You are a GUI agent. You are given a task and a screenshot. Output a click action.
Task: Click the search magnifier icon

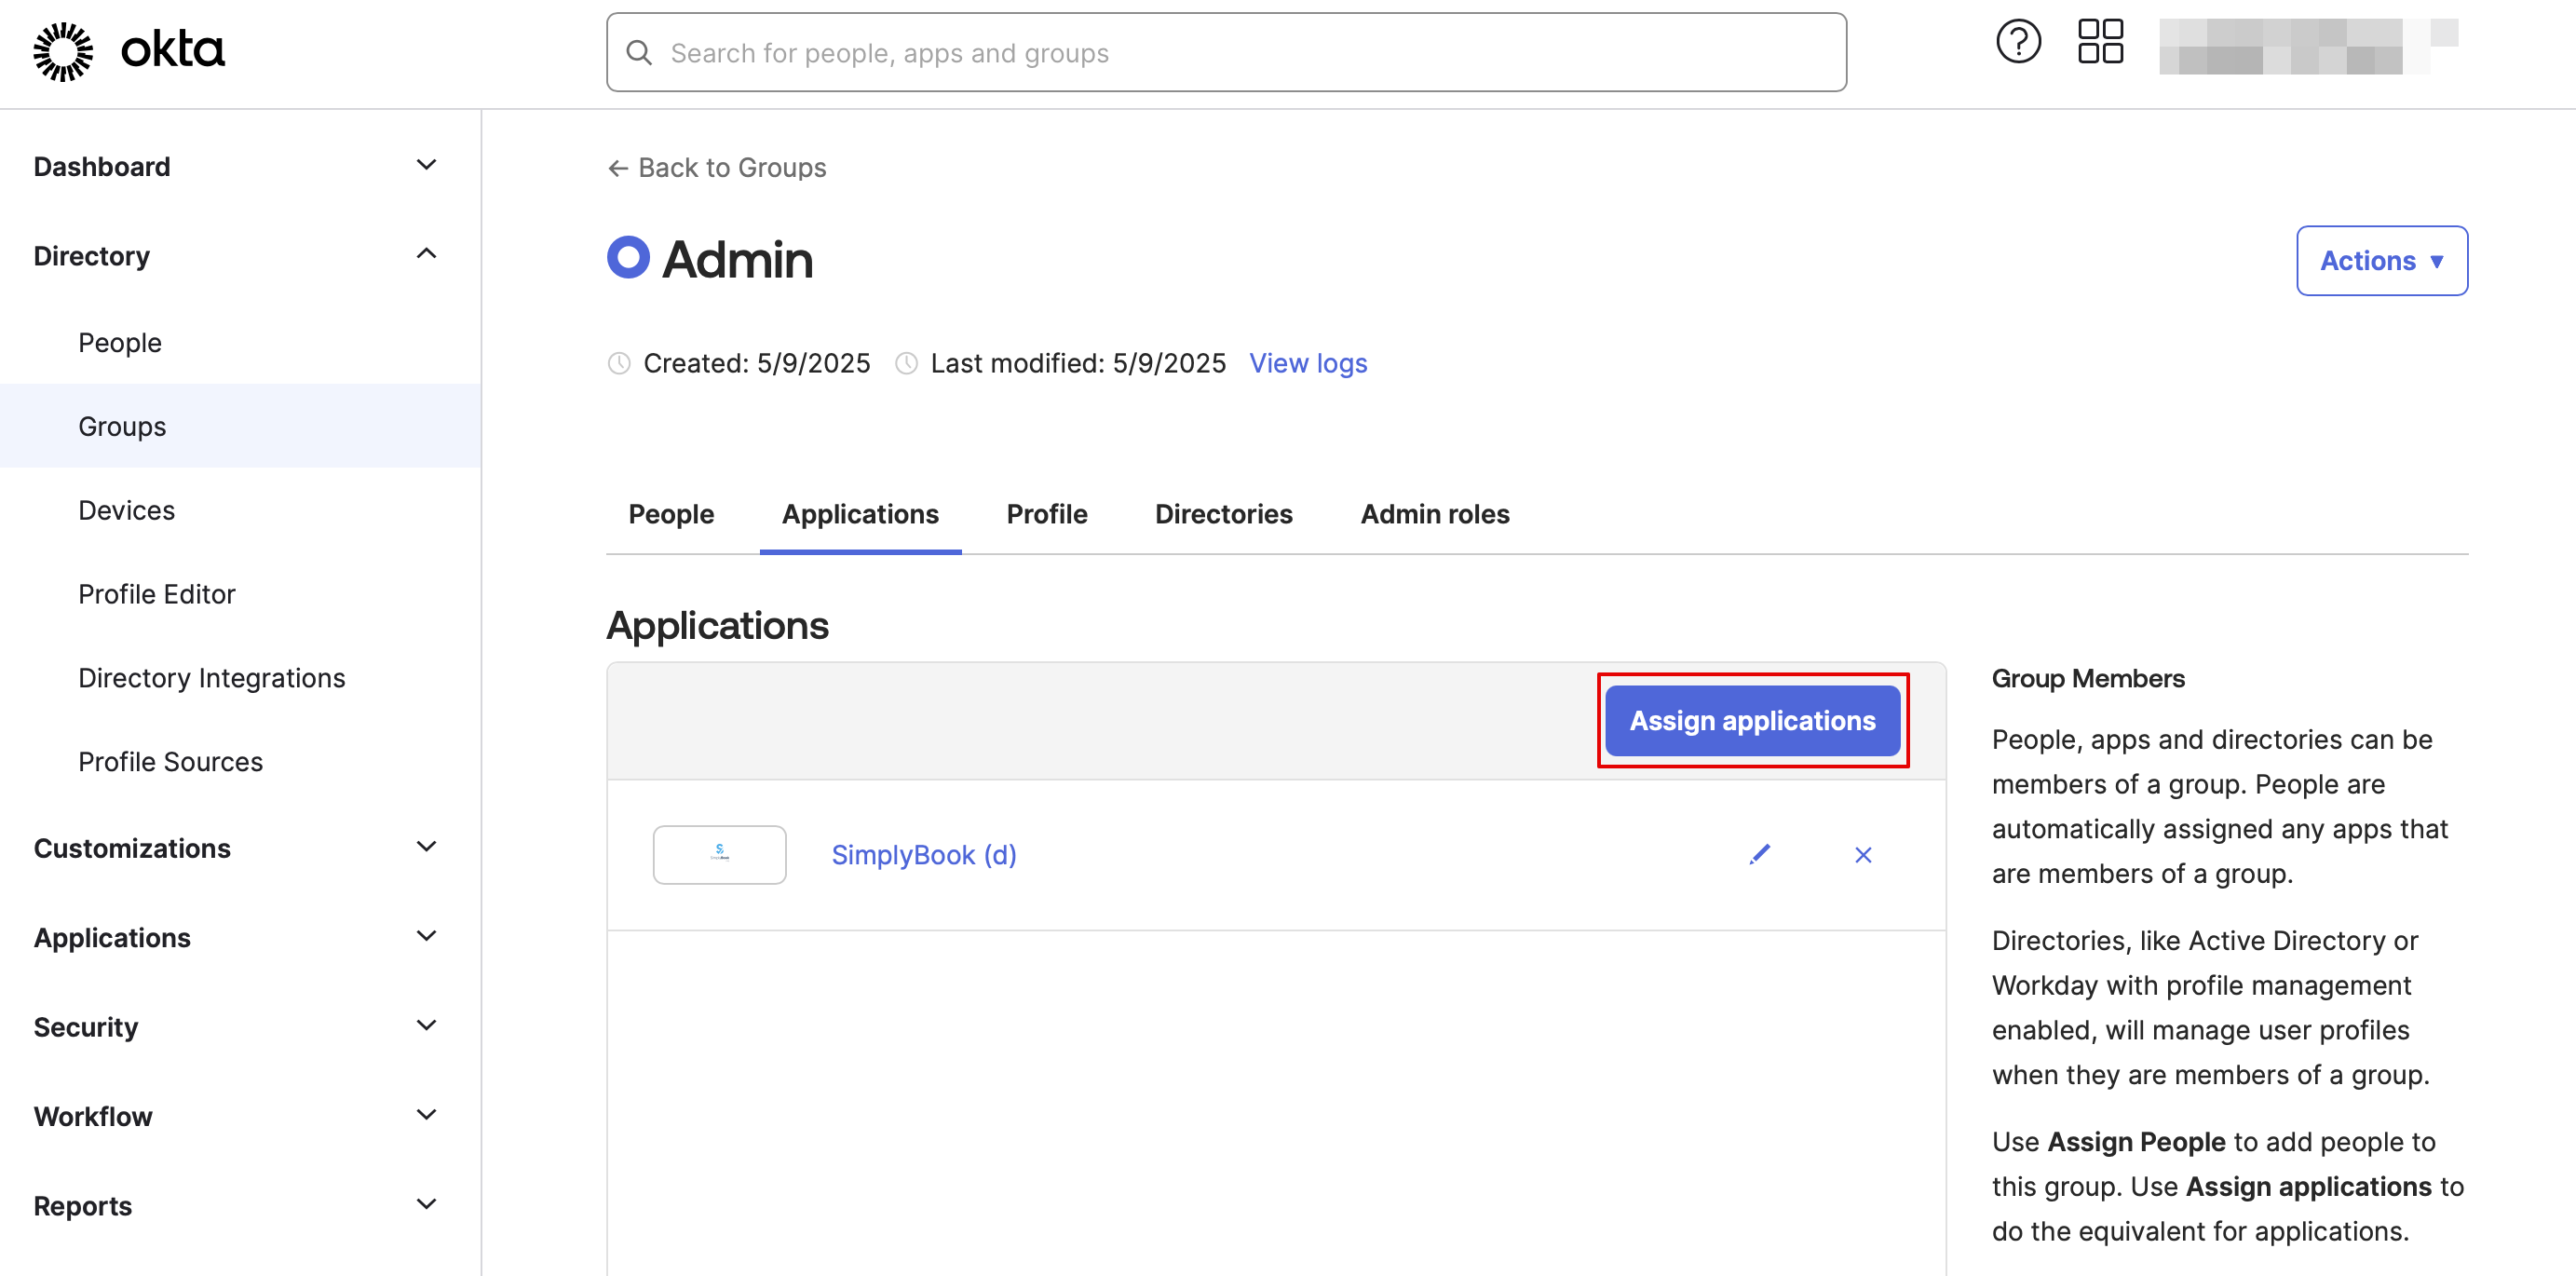coord(639,53)
